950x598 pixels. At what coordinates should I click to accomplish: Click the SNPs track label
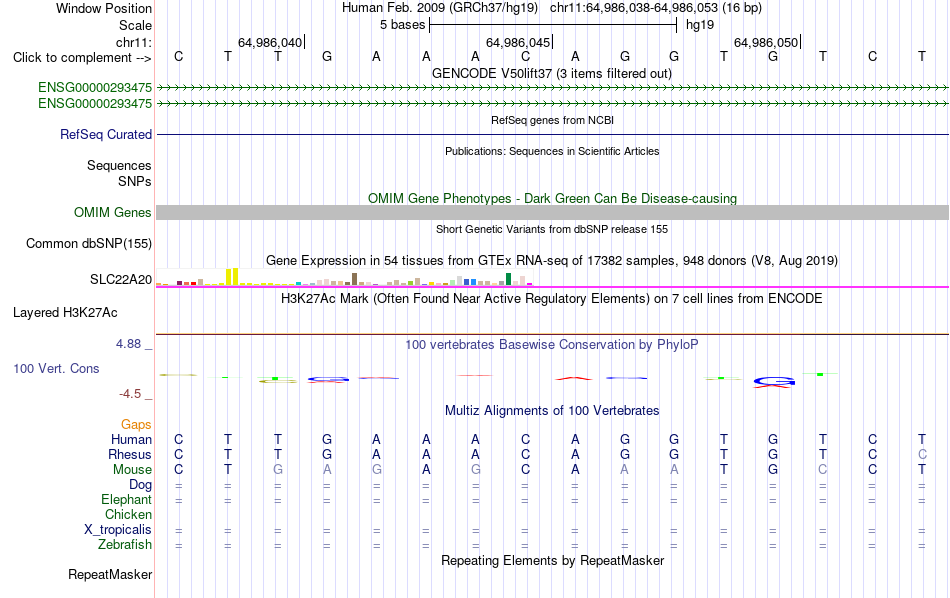(135, 181)
